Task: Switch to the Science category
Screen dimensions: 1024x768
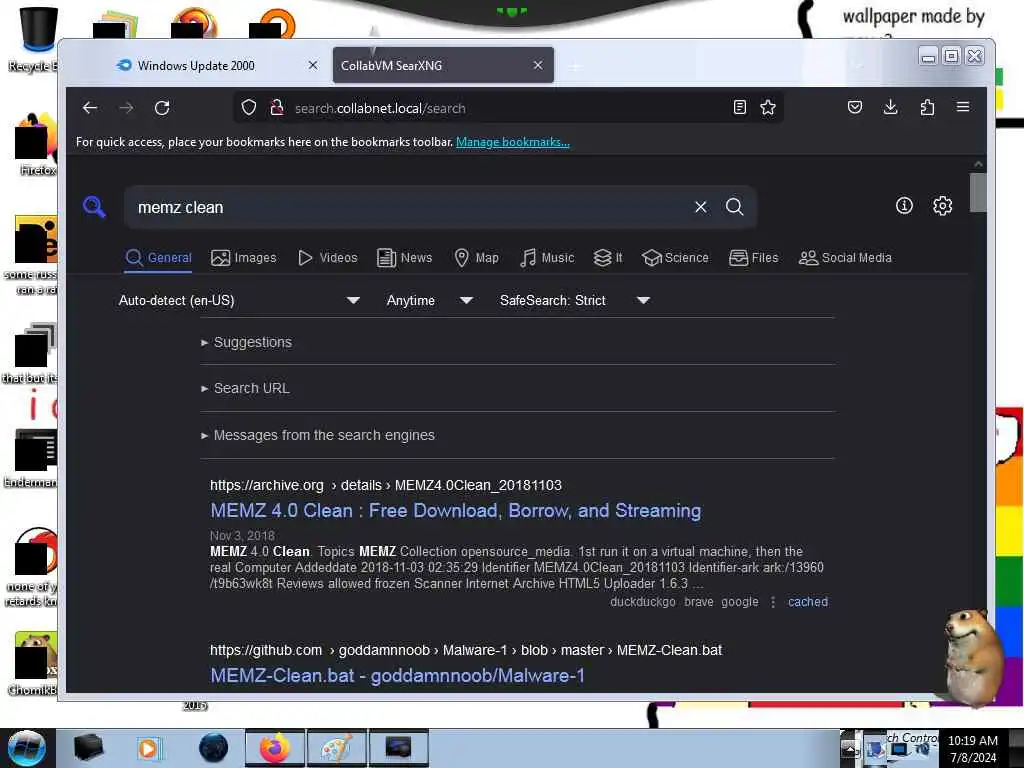Action: pos(675,258)
